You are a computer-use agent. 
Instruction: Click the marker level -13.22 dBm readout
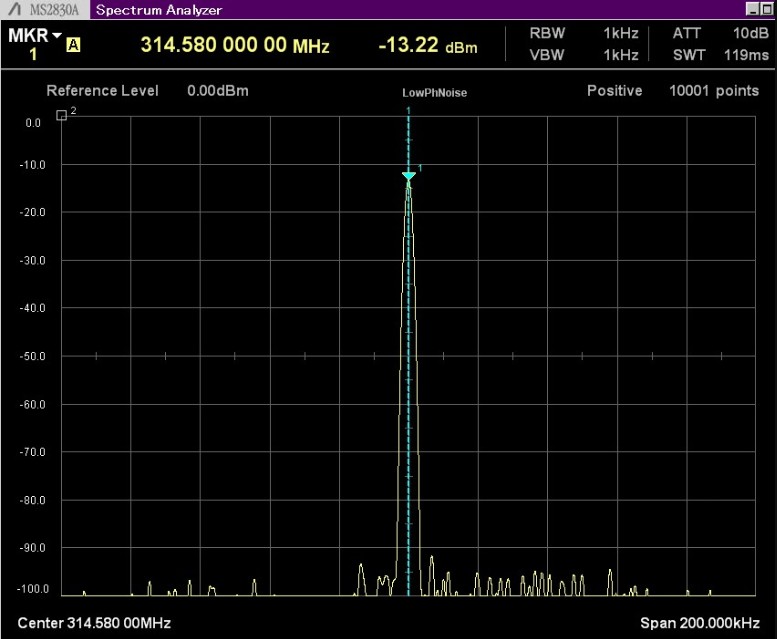428,46
